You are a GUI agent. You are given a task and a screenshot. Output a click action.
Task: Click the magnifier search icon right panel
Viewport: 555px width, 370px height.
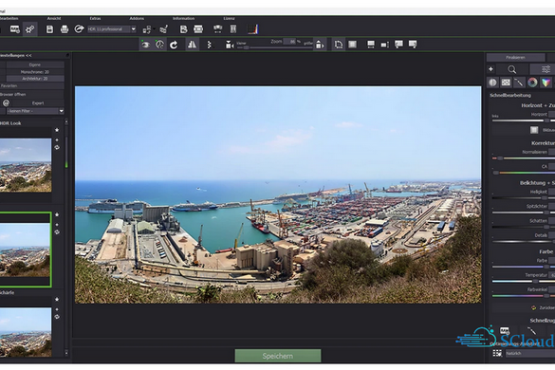[x=512, y=69]
